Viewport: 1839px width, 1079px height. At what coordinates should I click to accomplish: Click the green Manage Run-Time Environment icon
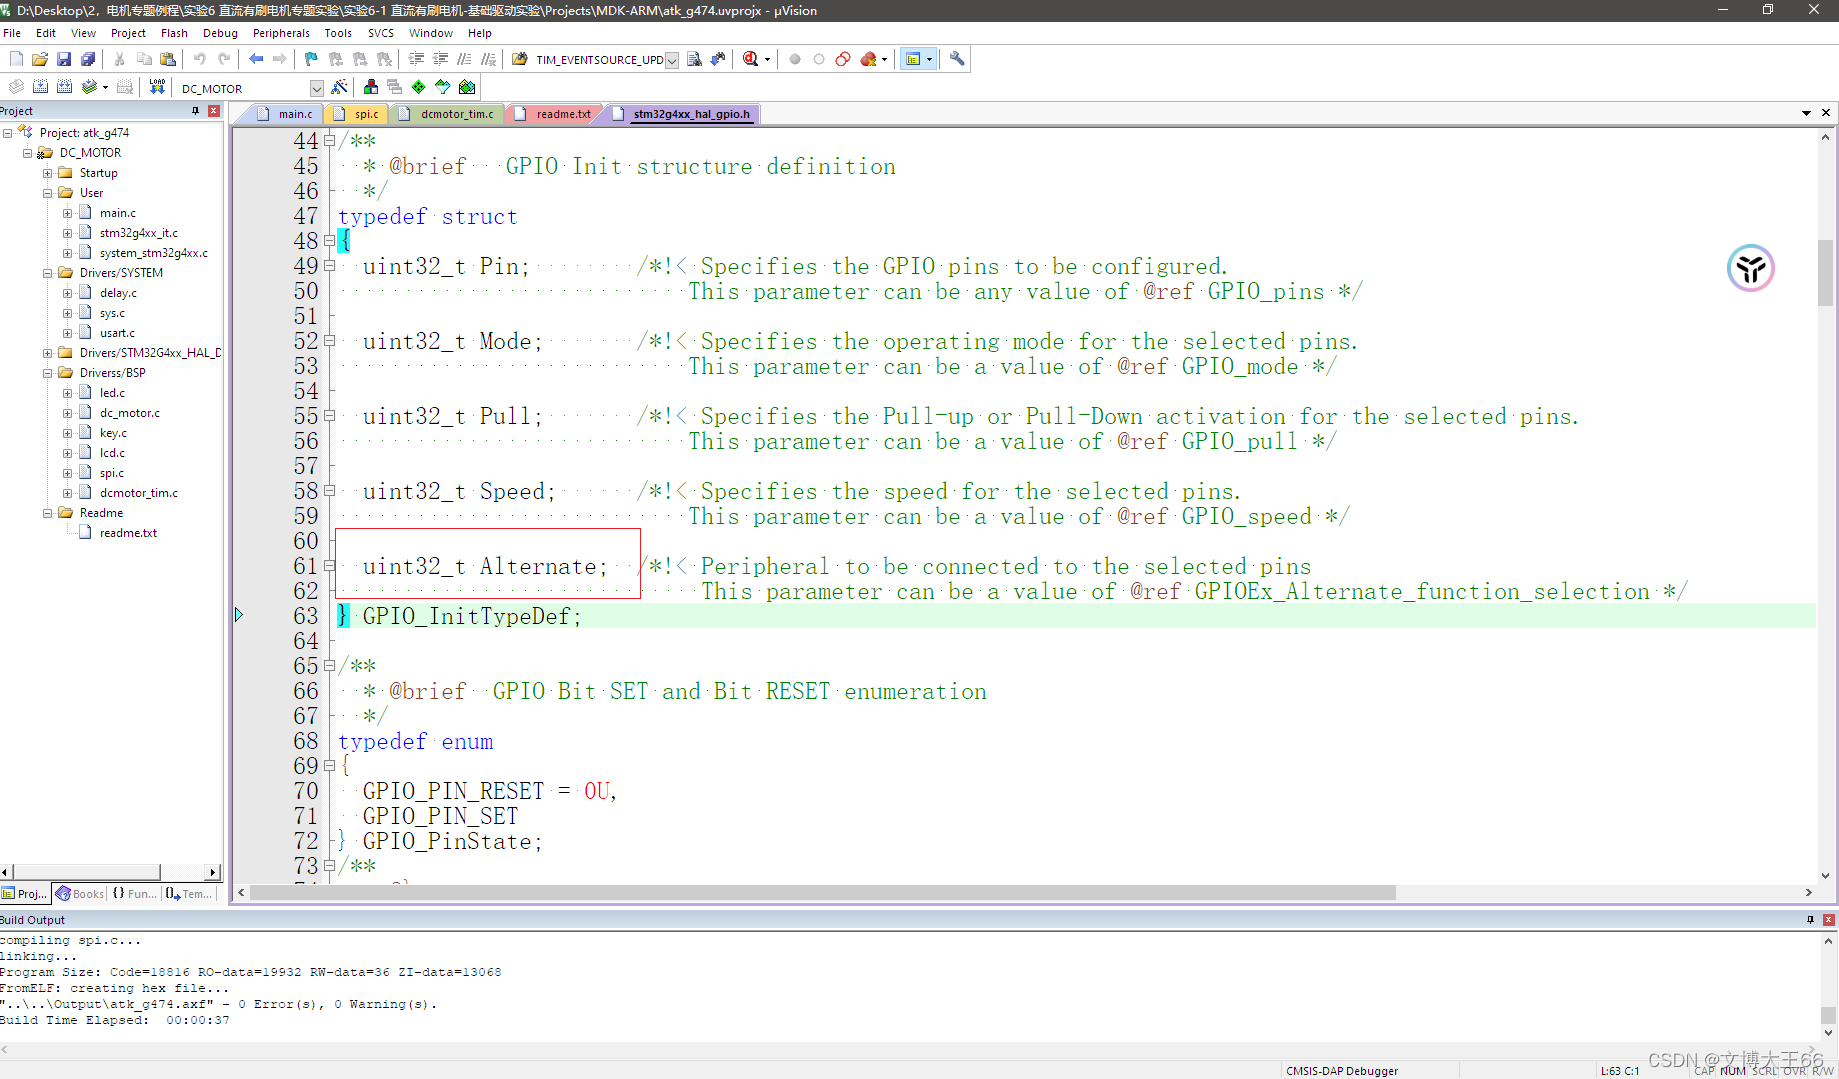point(419,87)
